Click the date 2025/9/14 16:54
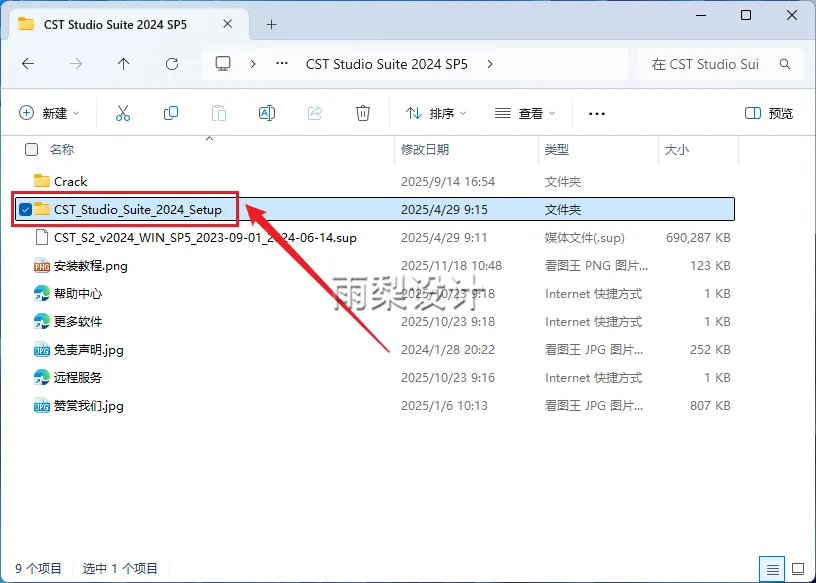The height and width of the screenshot is (583, 816). click(x=448, y=182)
